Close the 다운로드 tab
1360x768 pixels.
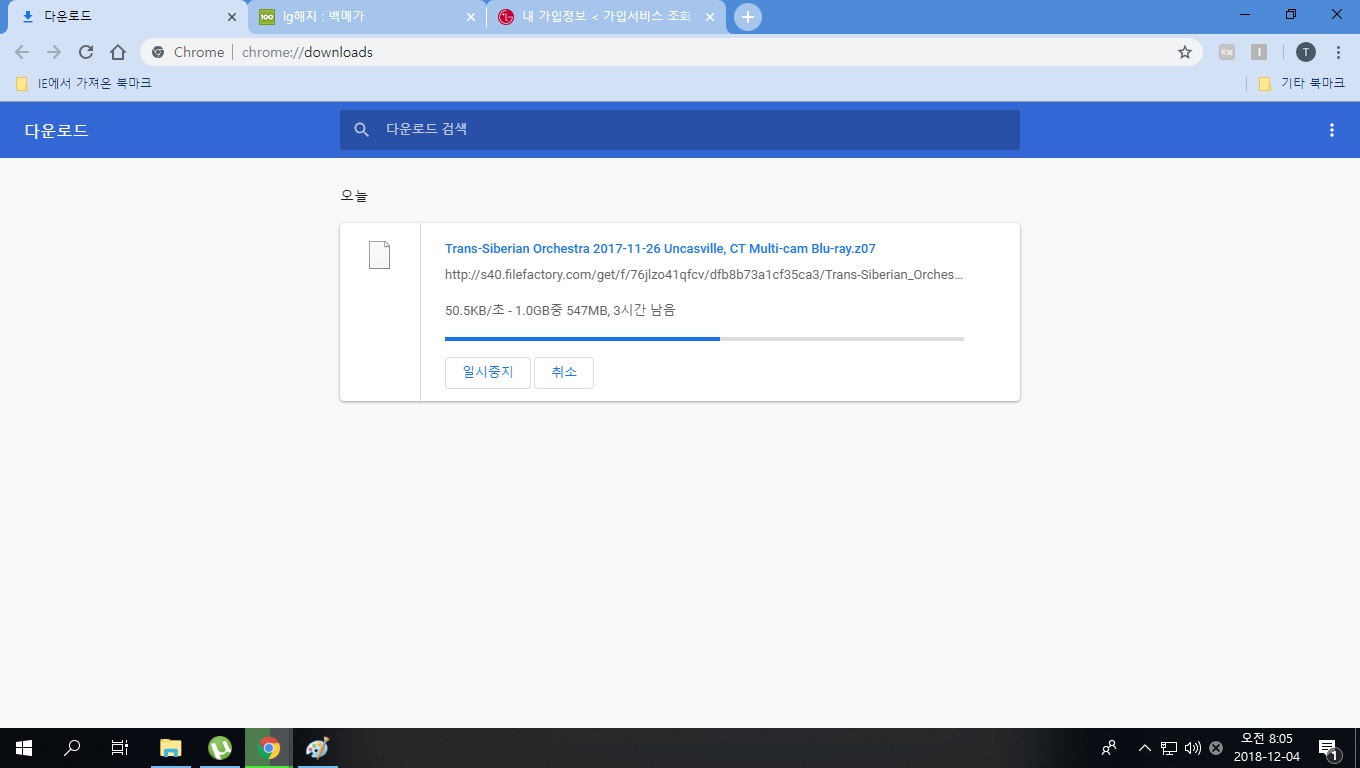coord(232,17)
